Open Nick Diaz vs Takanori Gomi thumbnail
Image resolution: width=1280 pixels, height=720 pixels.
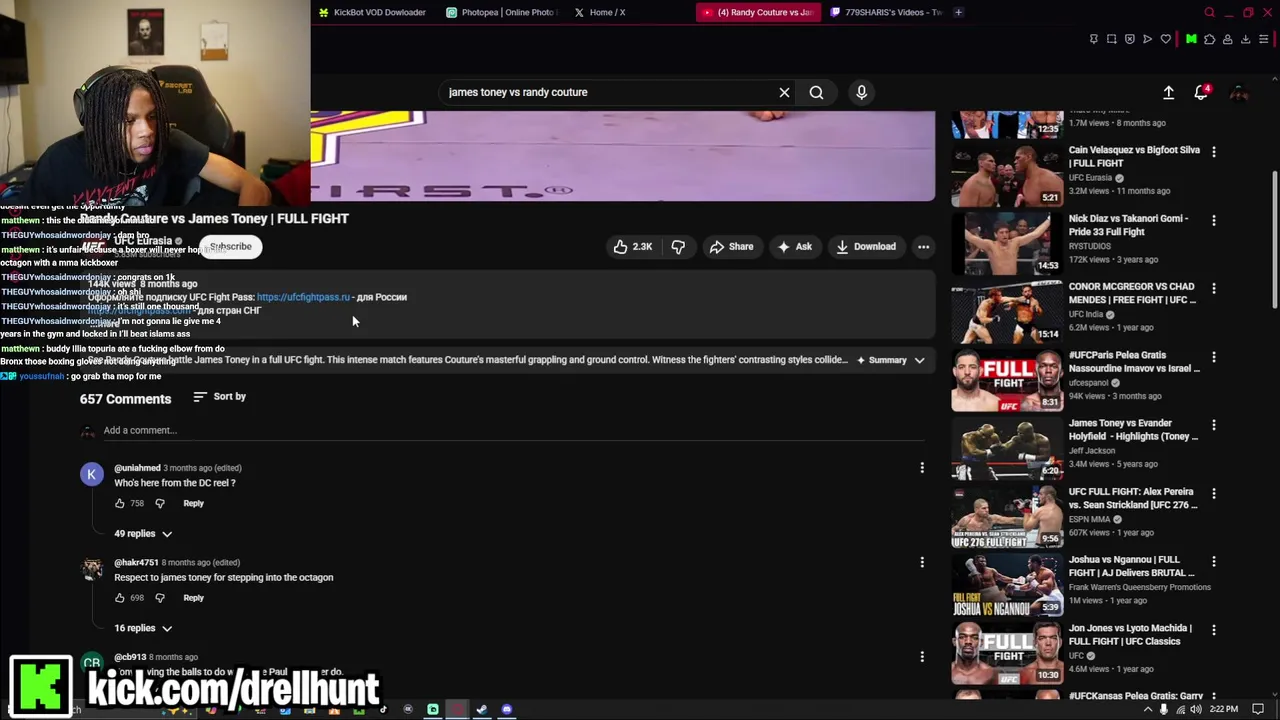1007,244
